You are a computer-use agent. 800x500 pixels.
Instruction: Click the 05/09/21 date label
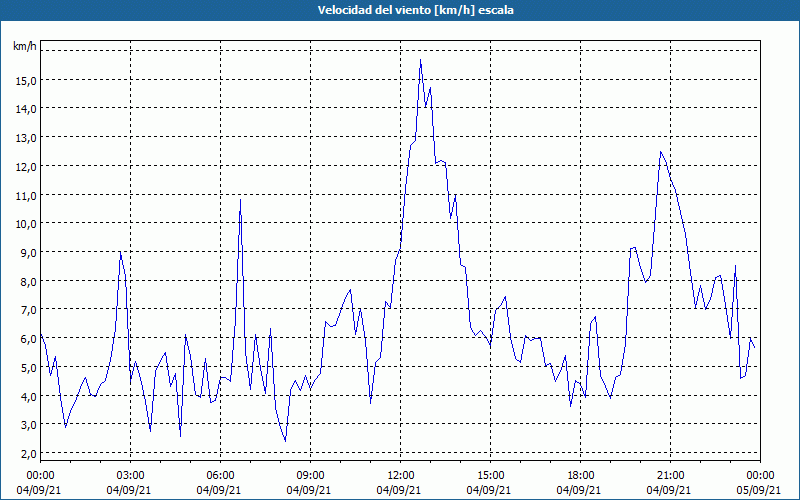coord(760,490)
